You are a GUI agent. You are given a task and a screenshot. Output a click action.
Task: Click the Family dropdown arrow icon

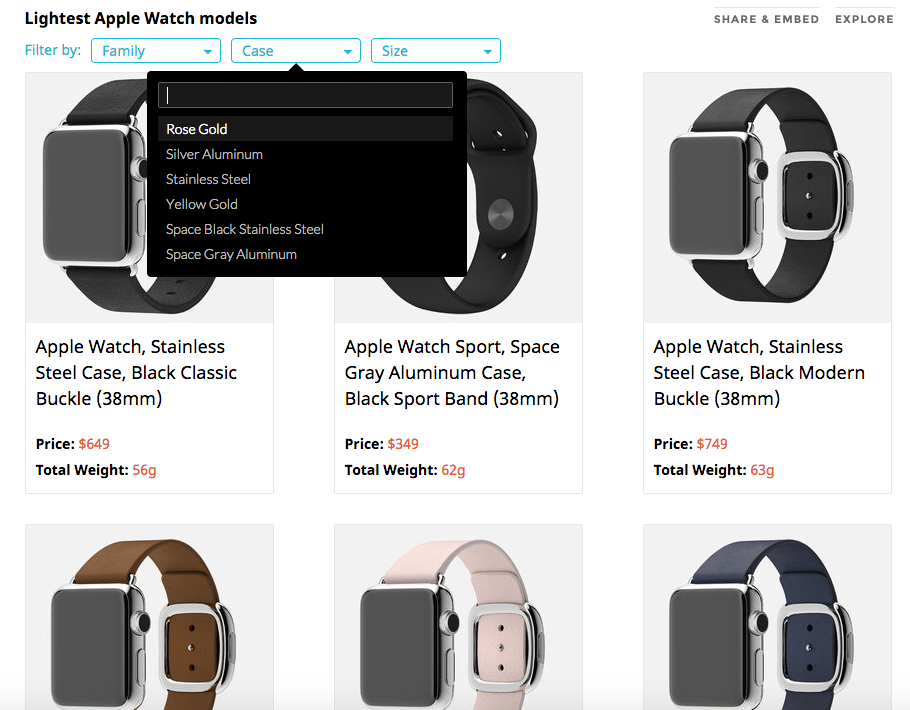207,52
